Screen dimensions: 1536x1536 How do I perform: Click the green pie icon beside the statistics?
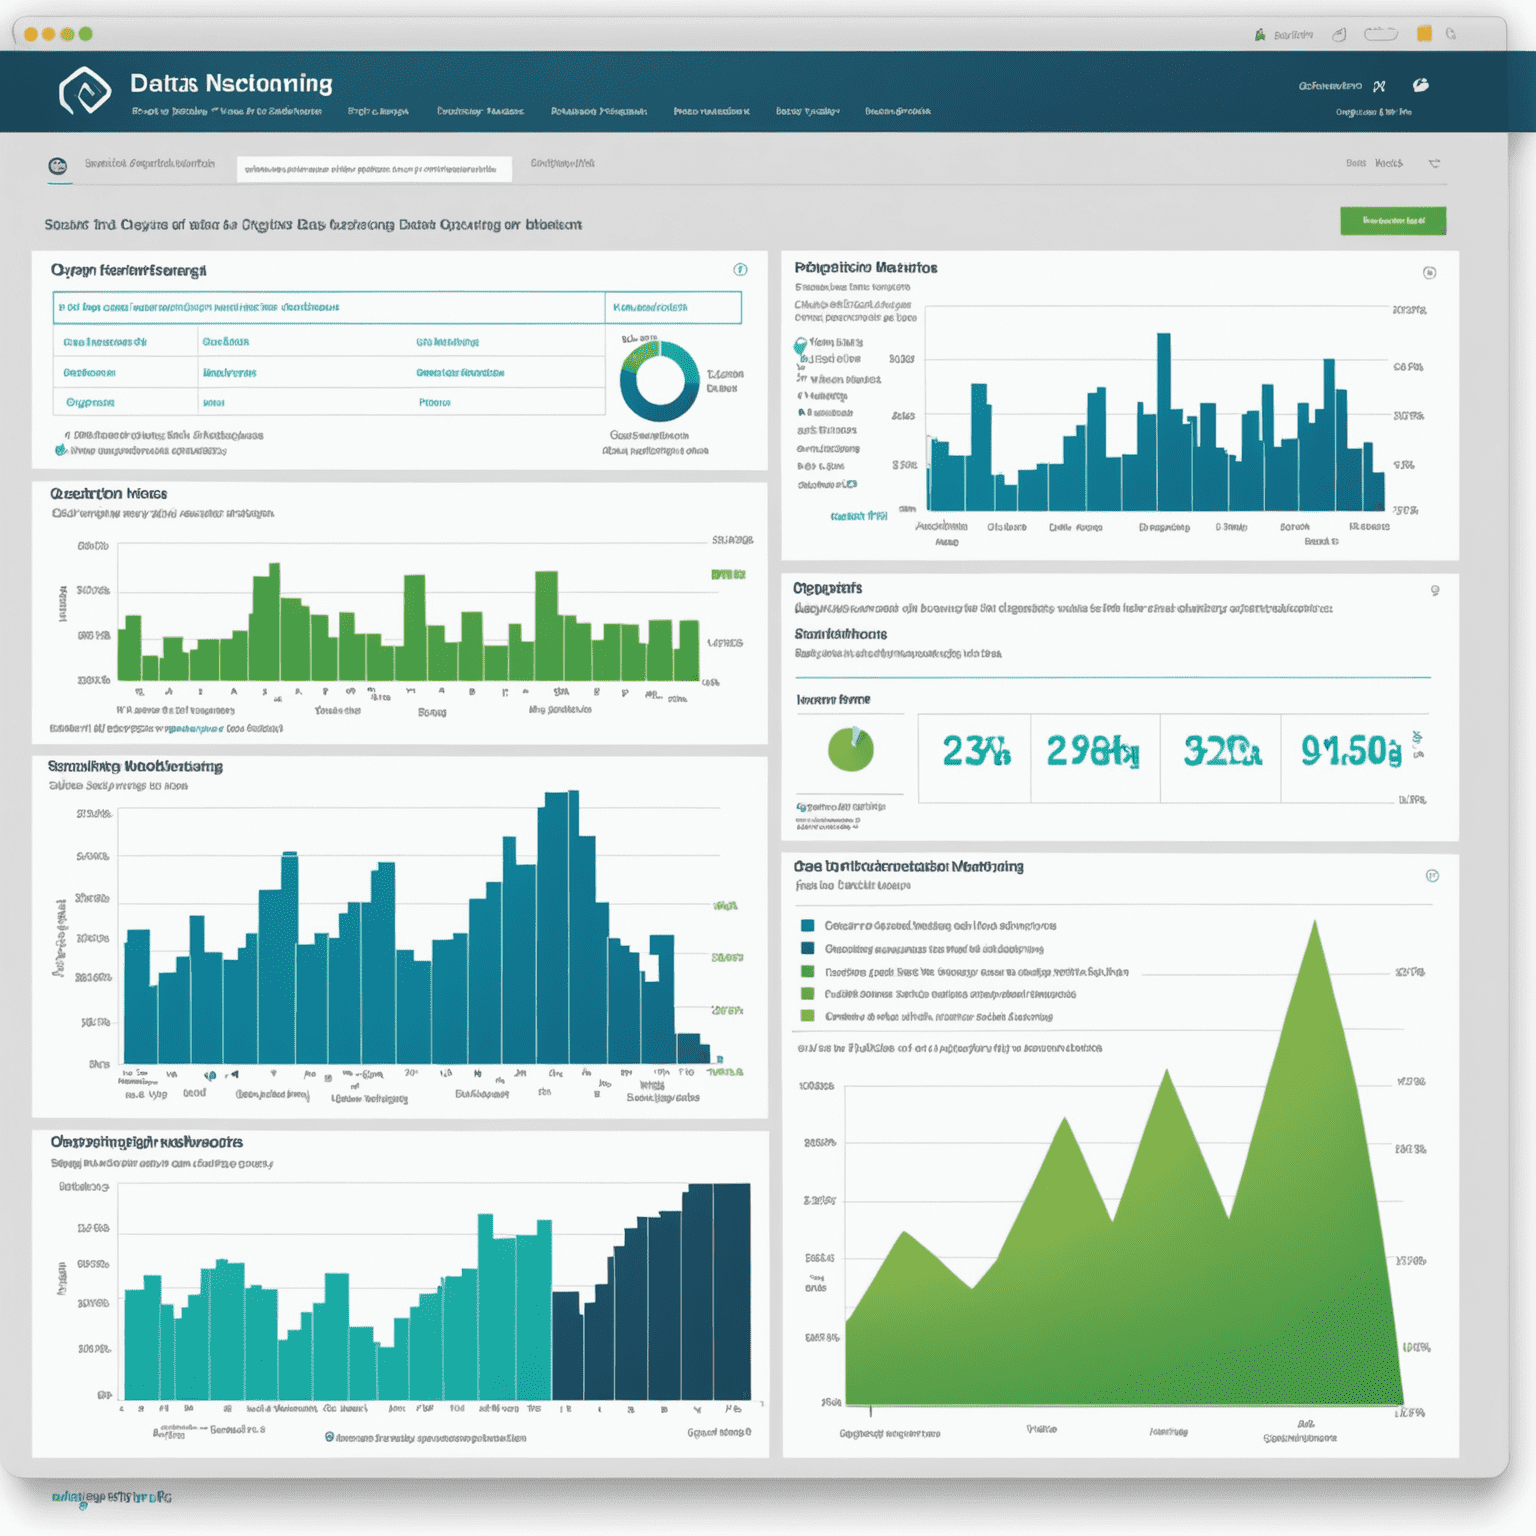(x=851, y=749)
